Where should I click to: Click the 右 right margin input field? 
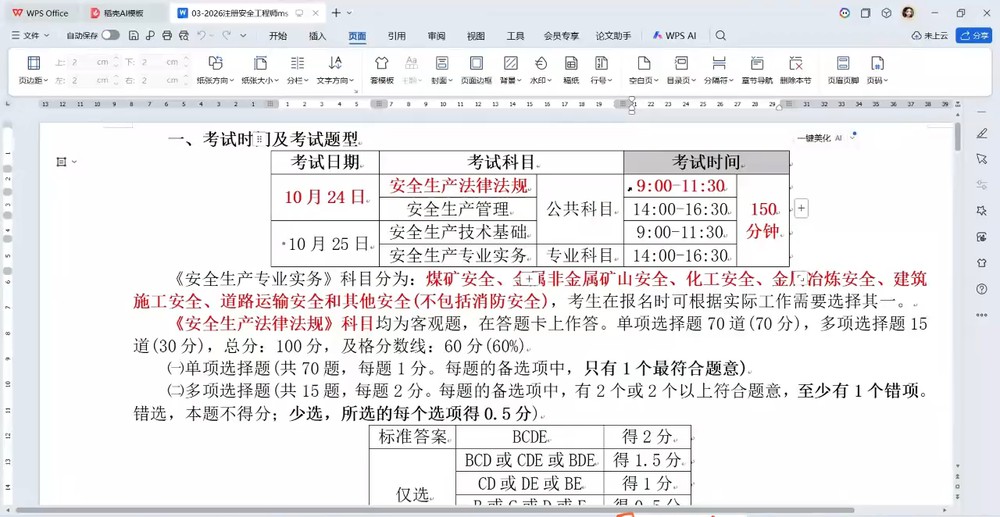tap(161, 80)
